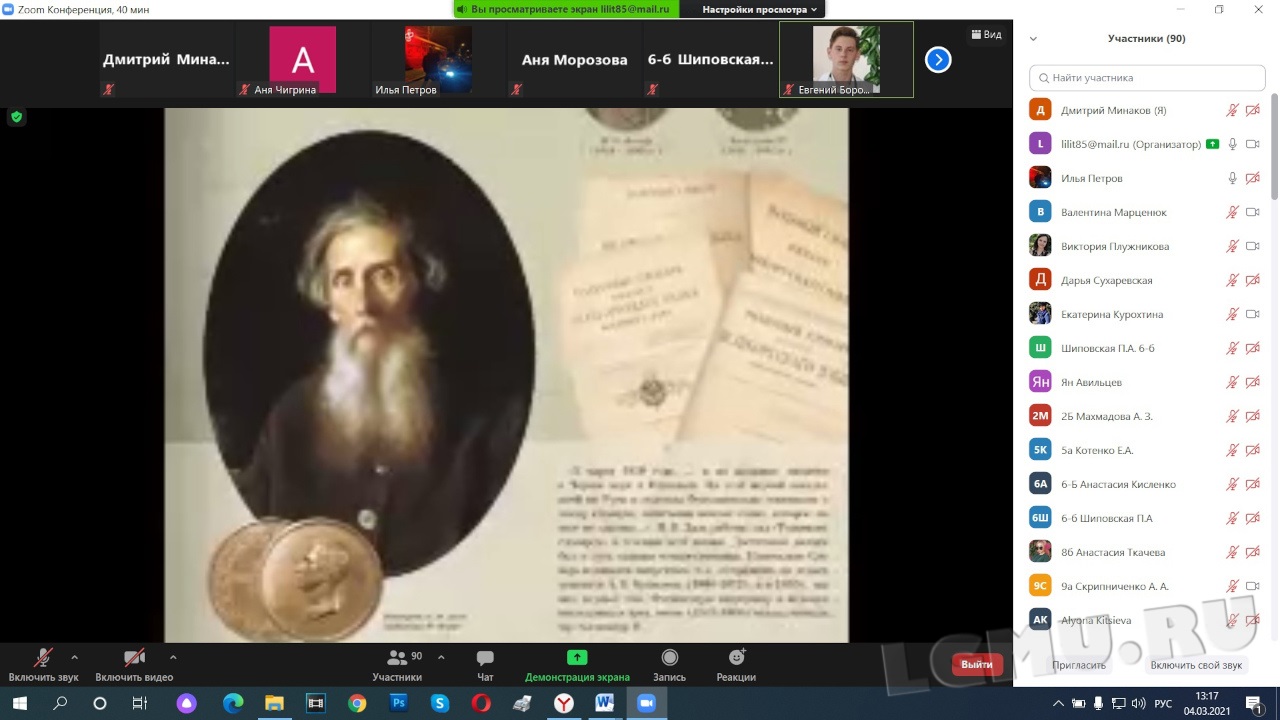Select Шиповская П.А. 6-6 participant row
The height and width of the screenshot is (720, 1280).
point(1146,348)
